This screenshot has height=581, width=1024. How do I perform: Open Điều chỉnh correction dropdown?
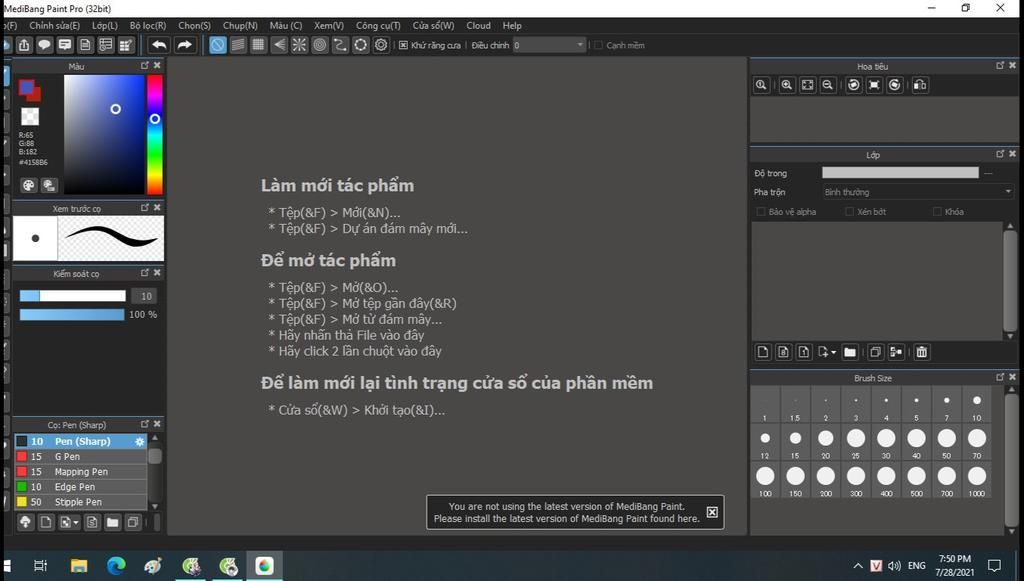pyautogui.click(x=549, y=45)
